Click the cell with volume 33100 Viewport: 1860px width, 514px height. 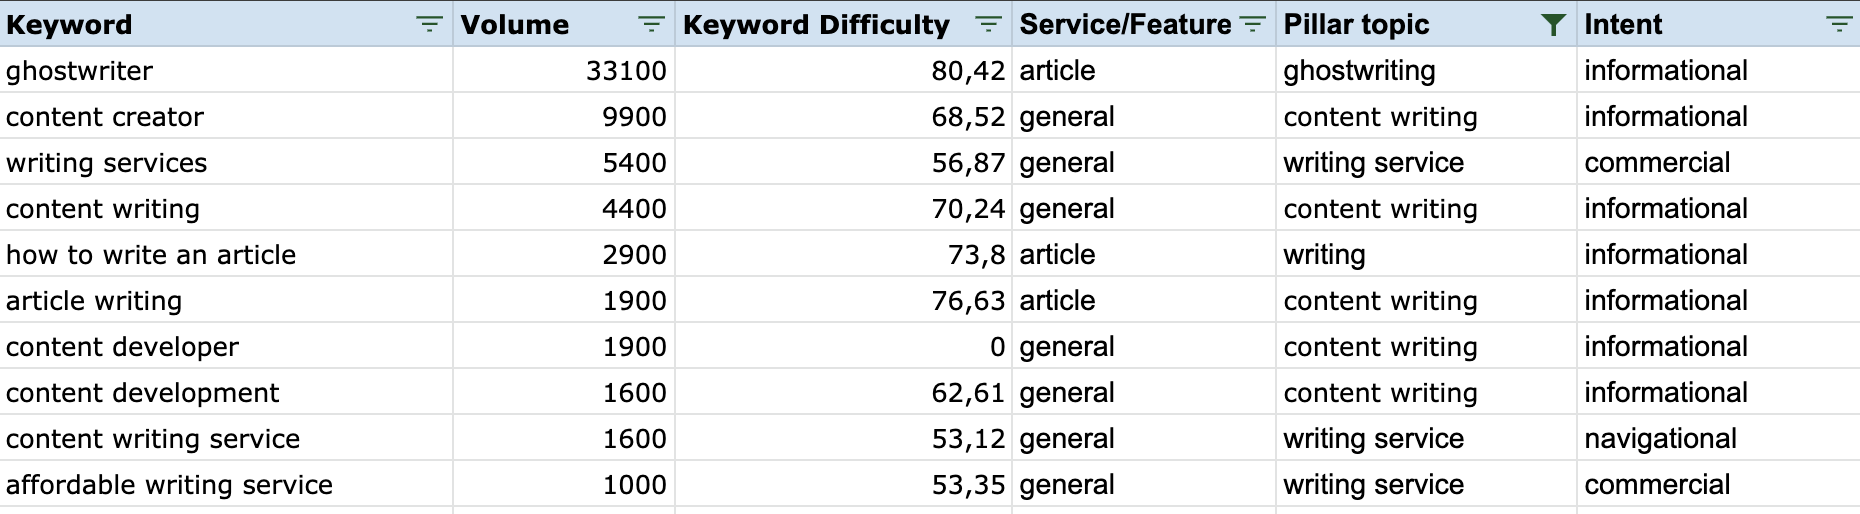(564, 70)
